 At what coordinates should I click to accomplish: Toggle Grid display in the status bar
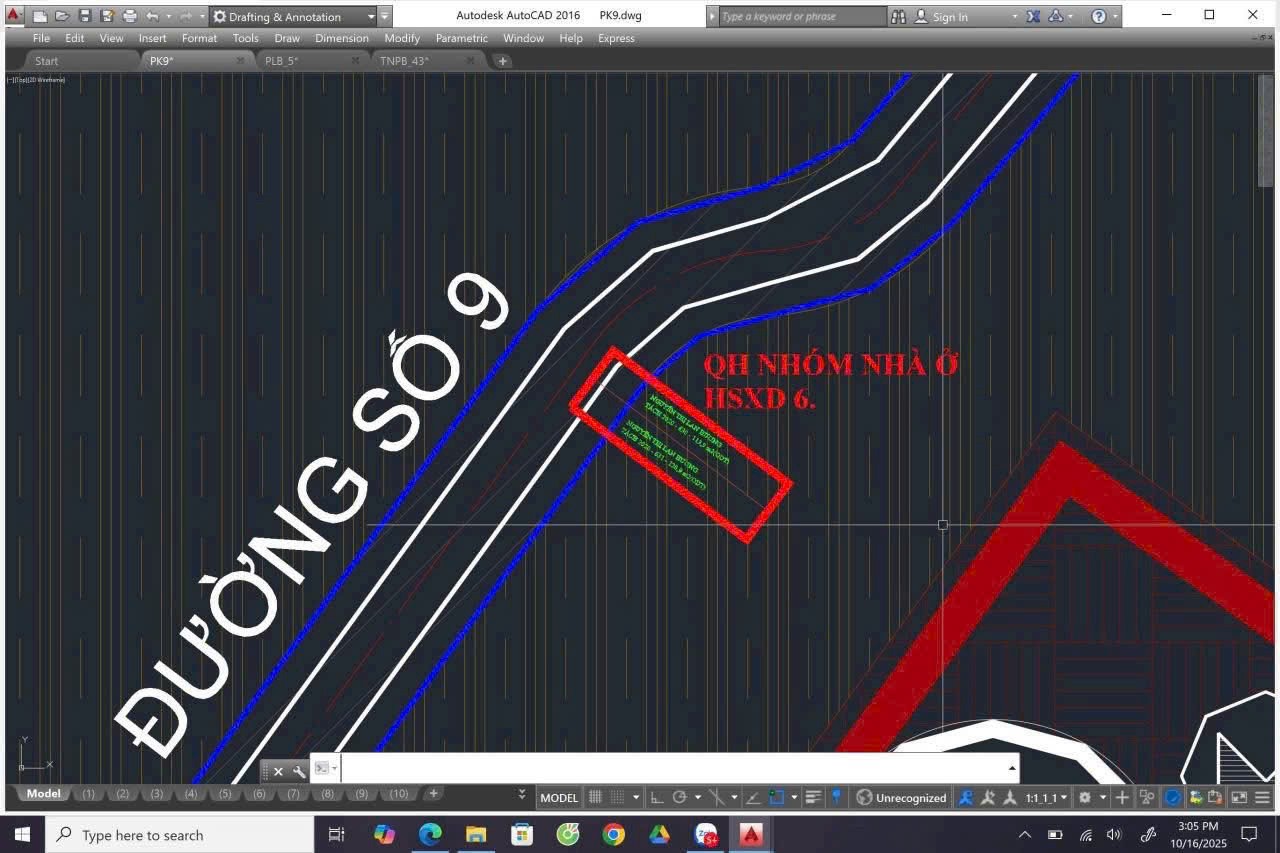pos(595,797)
